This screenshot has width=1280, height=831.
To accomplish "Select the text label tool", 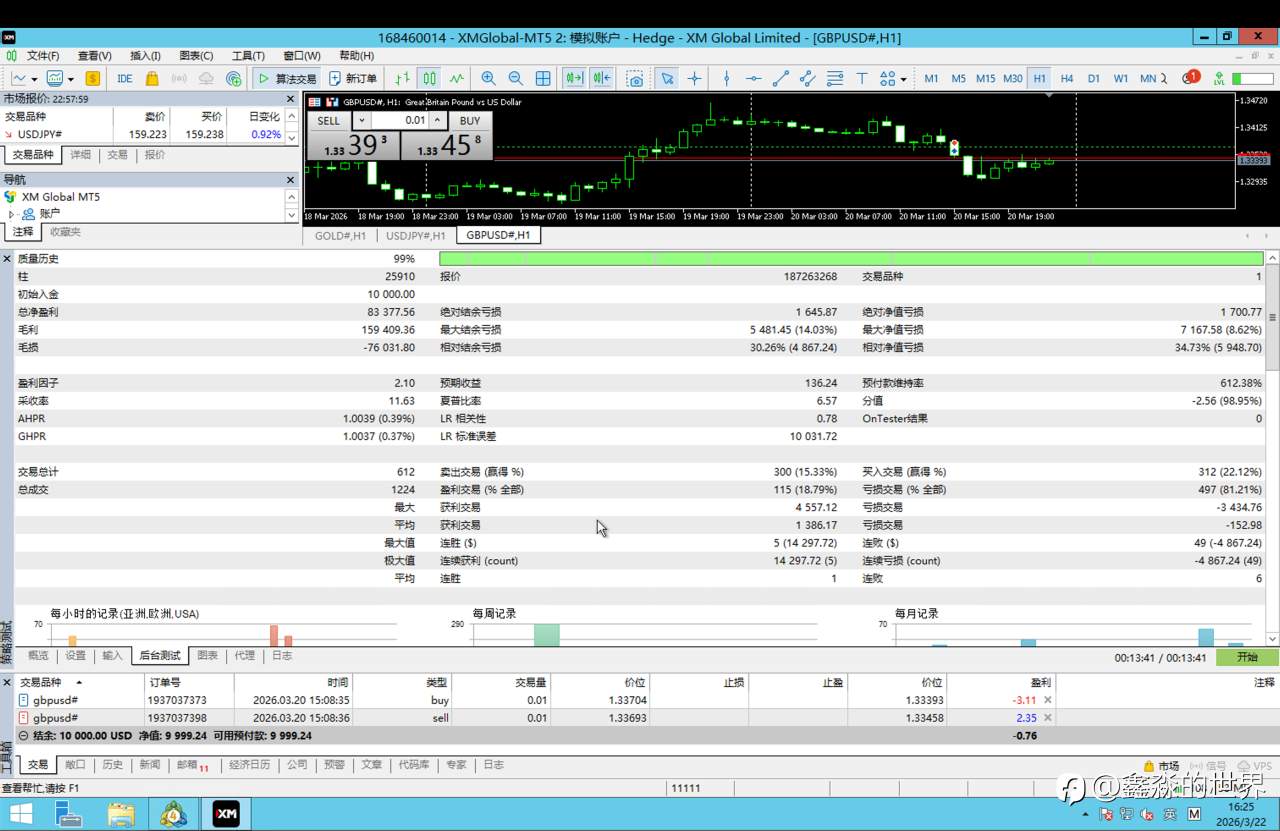I will coord(861,78).
